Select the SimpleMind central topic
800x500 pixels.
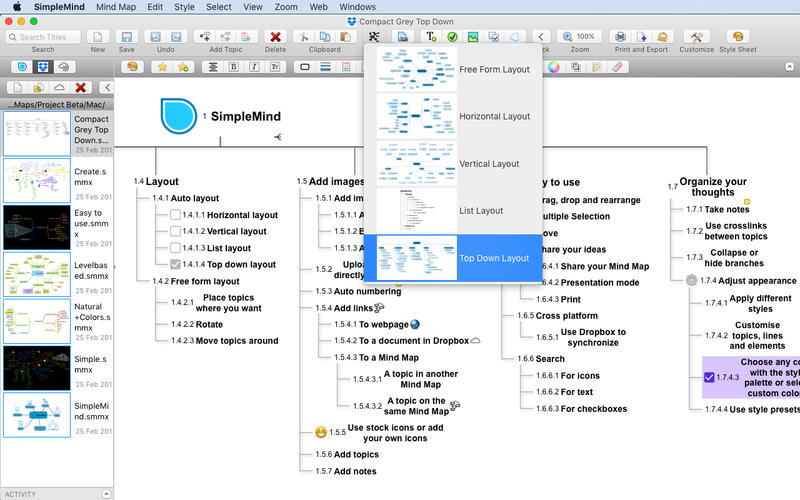click(x=245, y=116)
